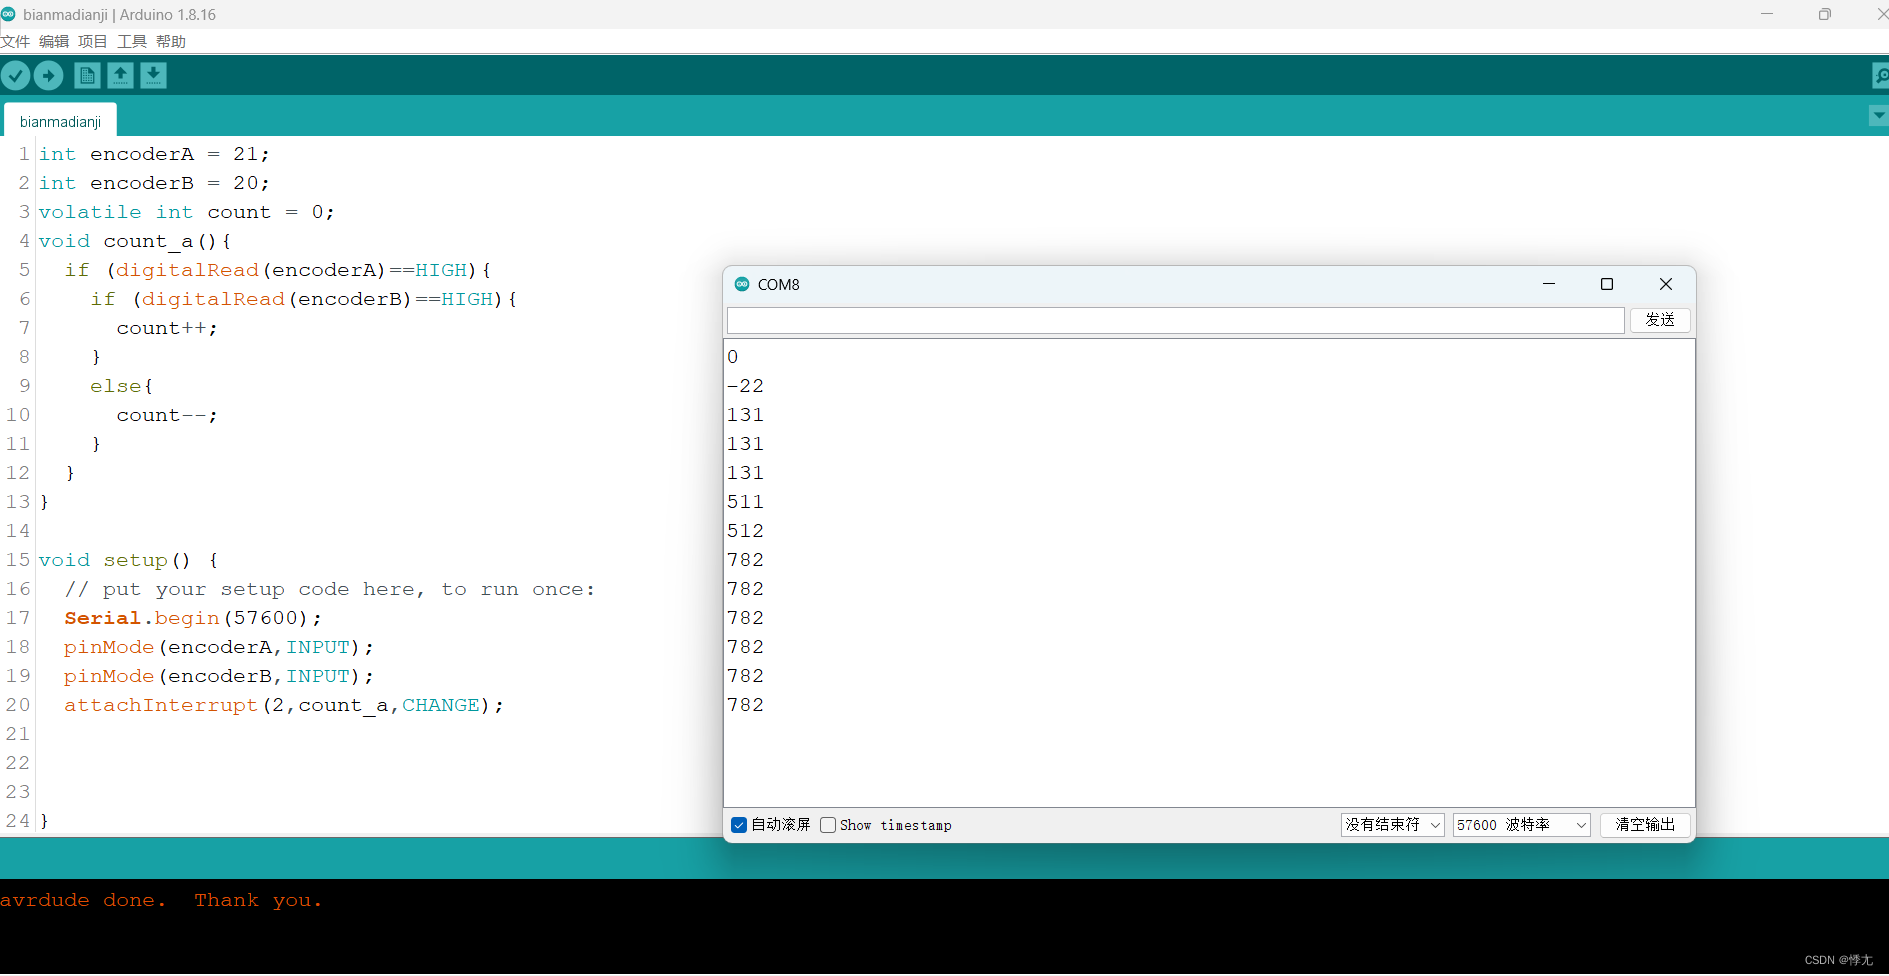
Task: Click the "else{" line in the code
Action: pos(121,386)
